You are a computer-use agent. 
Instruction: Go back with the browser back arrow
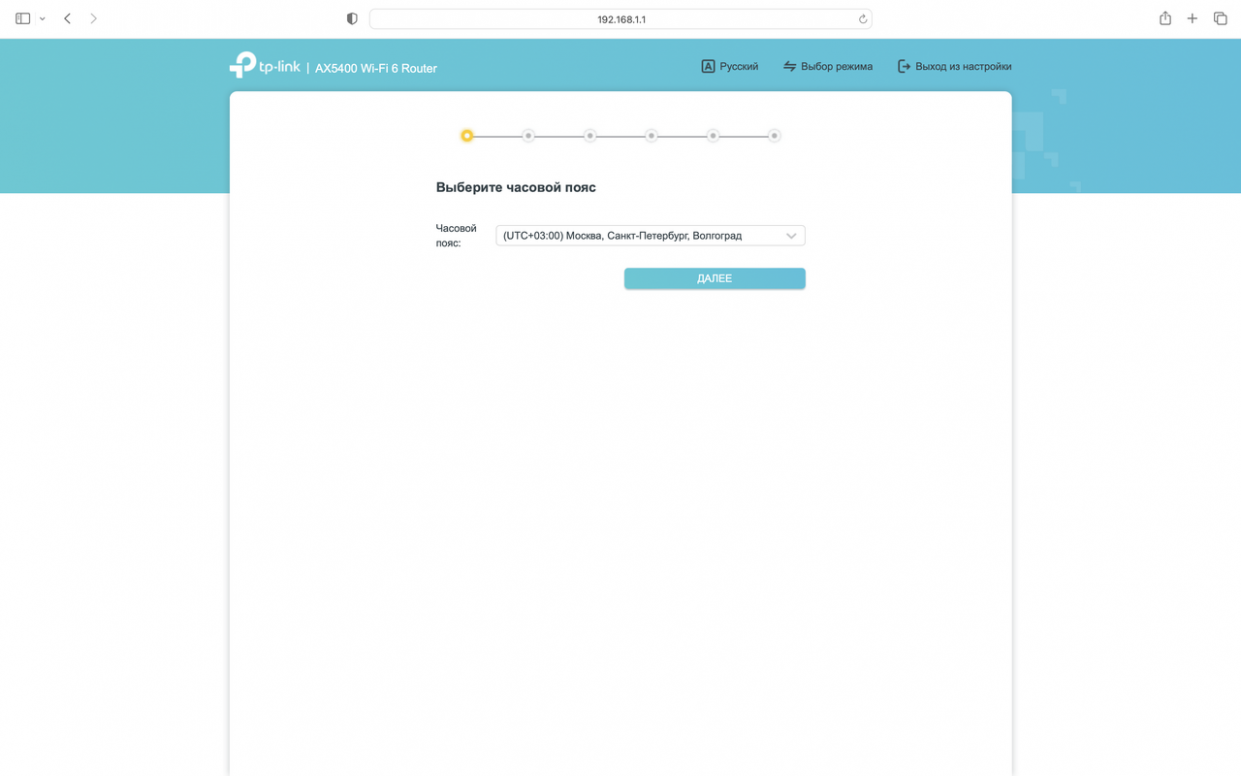click(67, 19)
